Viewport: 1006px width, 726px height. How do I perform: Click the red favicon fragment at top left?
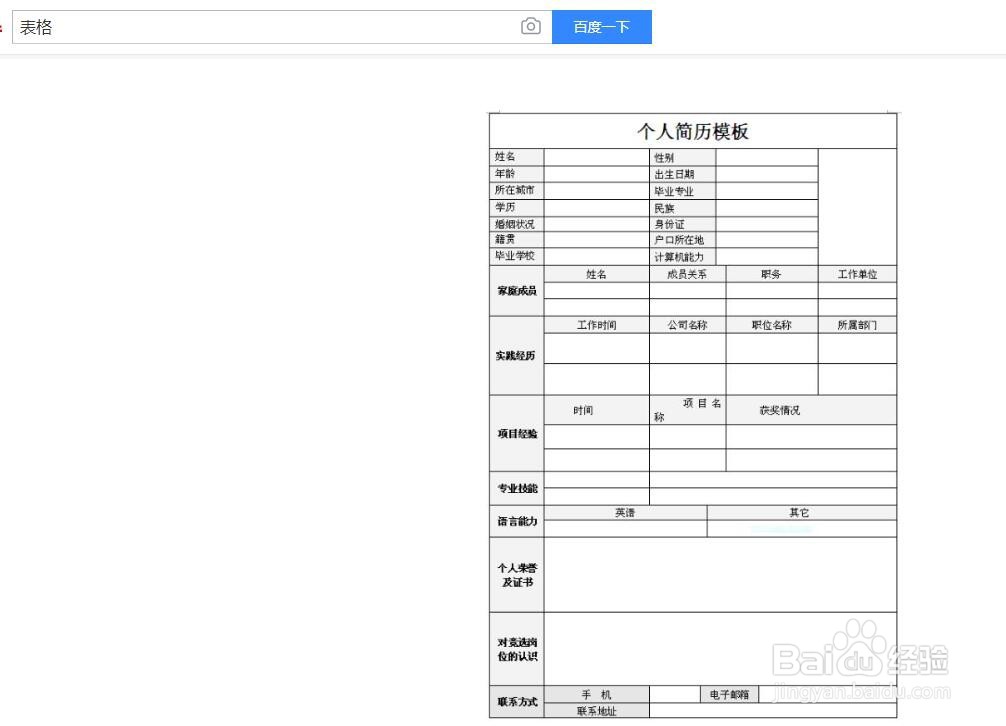(x=3, y=27)
